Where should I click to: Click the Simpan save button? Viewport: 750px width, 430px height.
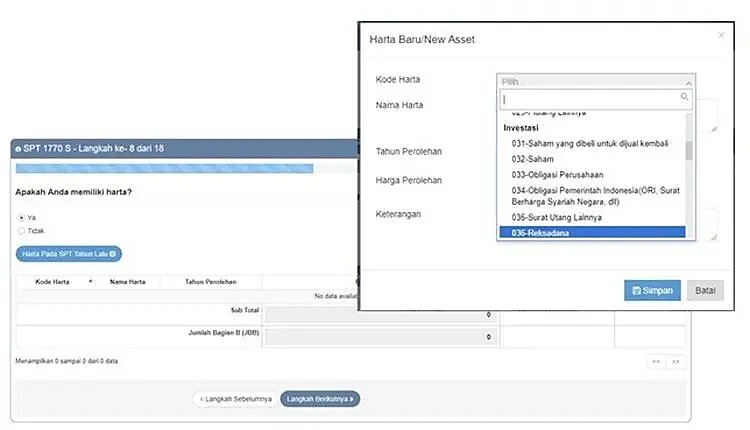click(x=652, y=290)
